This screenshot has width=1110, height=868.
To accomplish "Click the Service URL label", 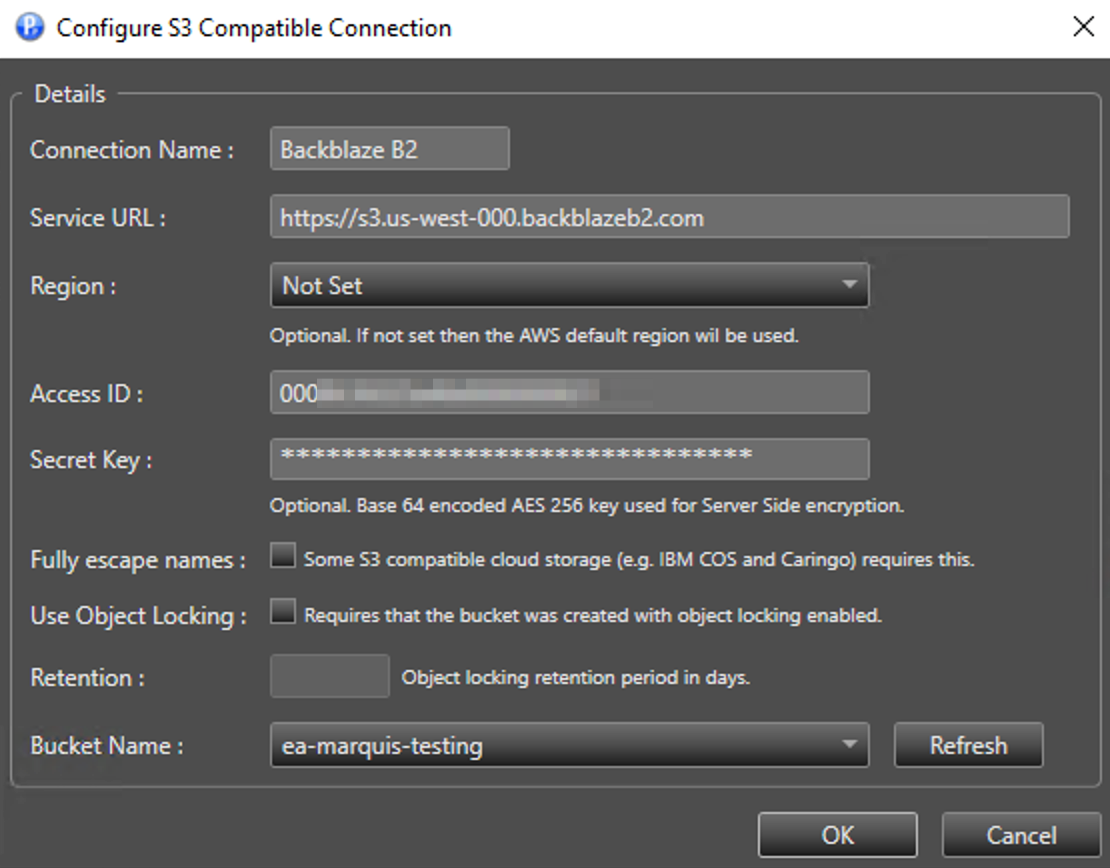I will (98, 218).
